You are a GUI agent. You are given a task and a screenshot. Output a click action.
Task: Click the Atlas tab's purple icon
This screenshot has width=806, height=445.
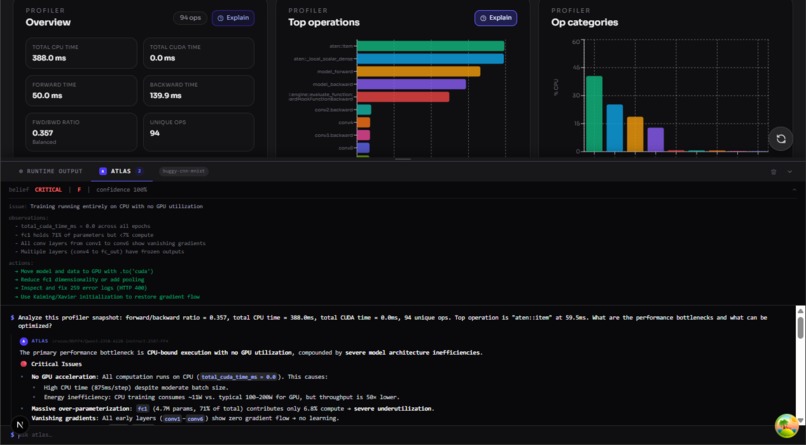click(103, 171)
